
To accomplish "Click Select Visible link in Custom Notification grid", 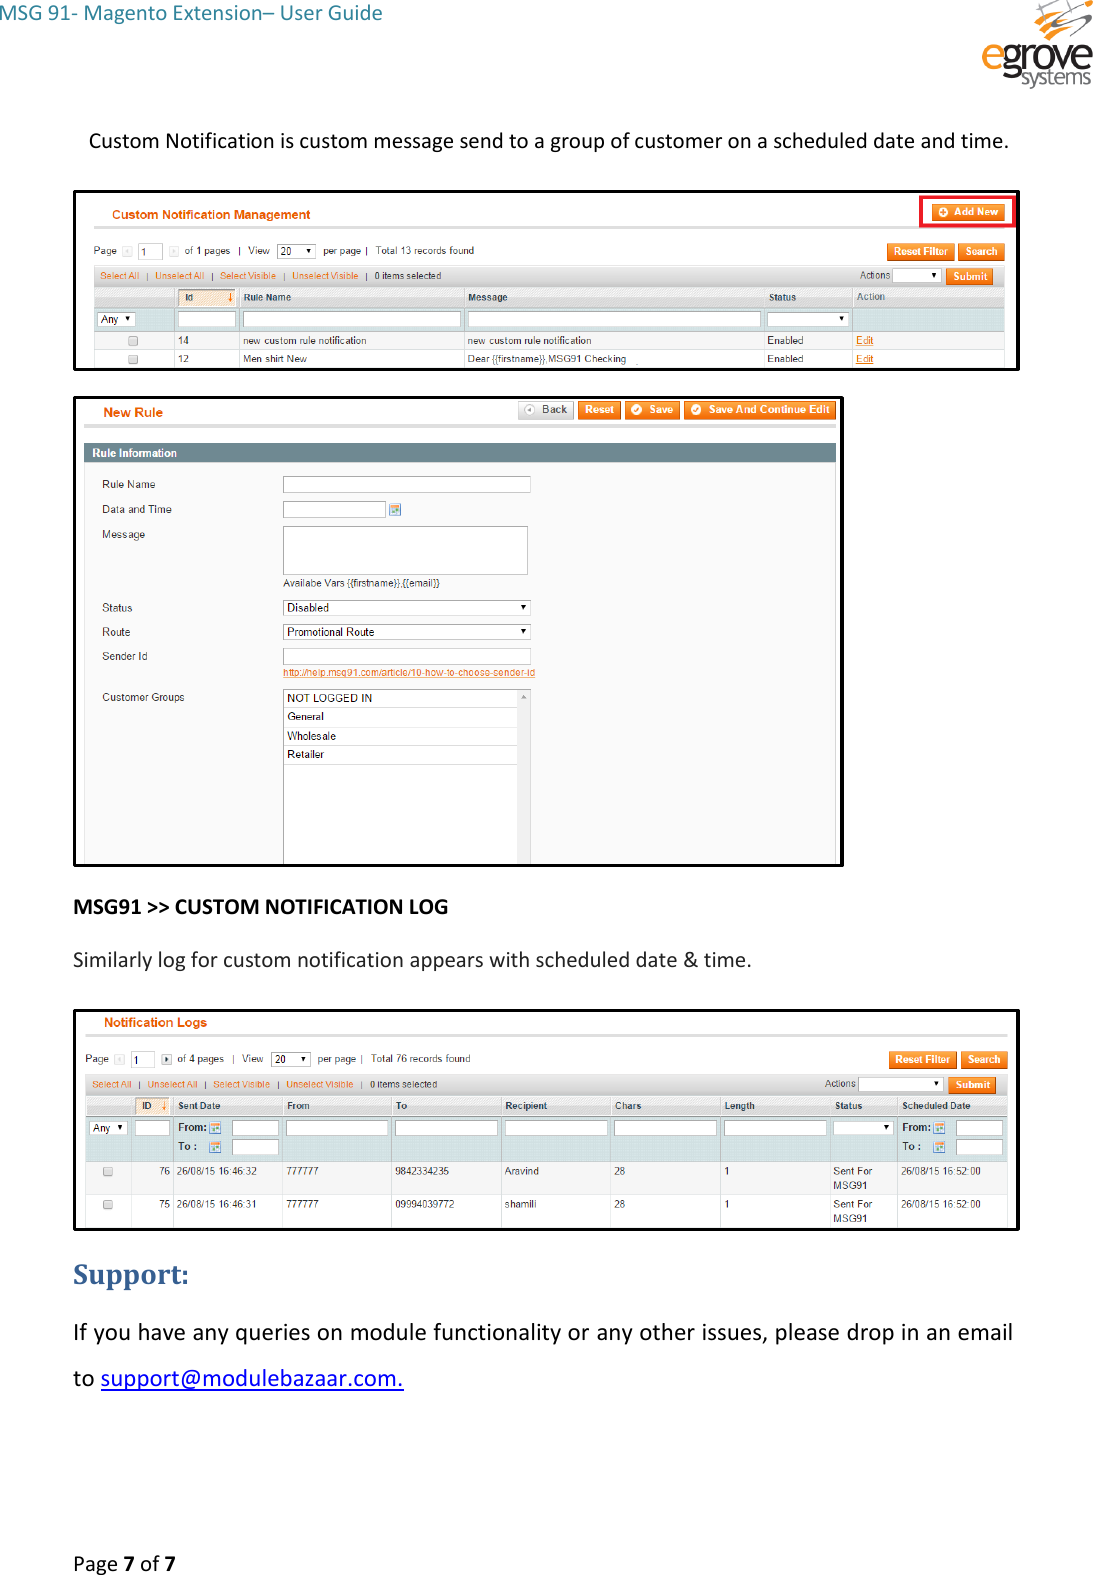I will 248,276.
